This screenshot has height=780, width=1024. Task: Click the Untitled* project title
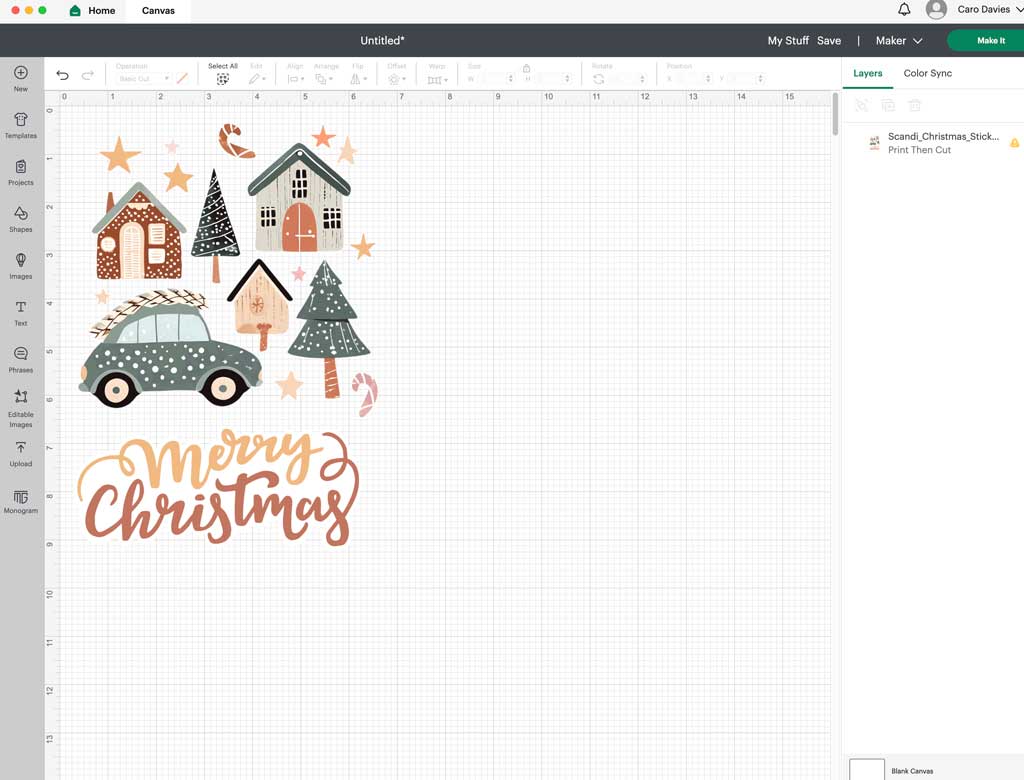(383, 41)
